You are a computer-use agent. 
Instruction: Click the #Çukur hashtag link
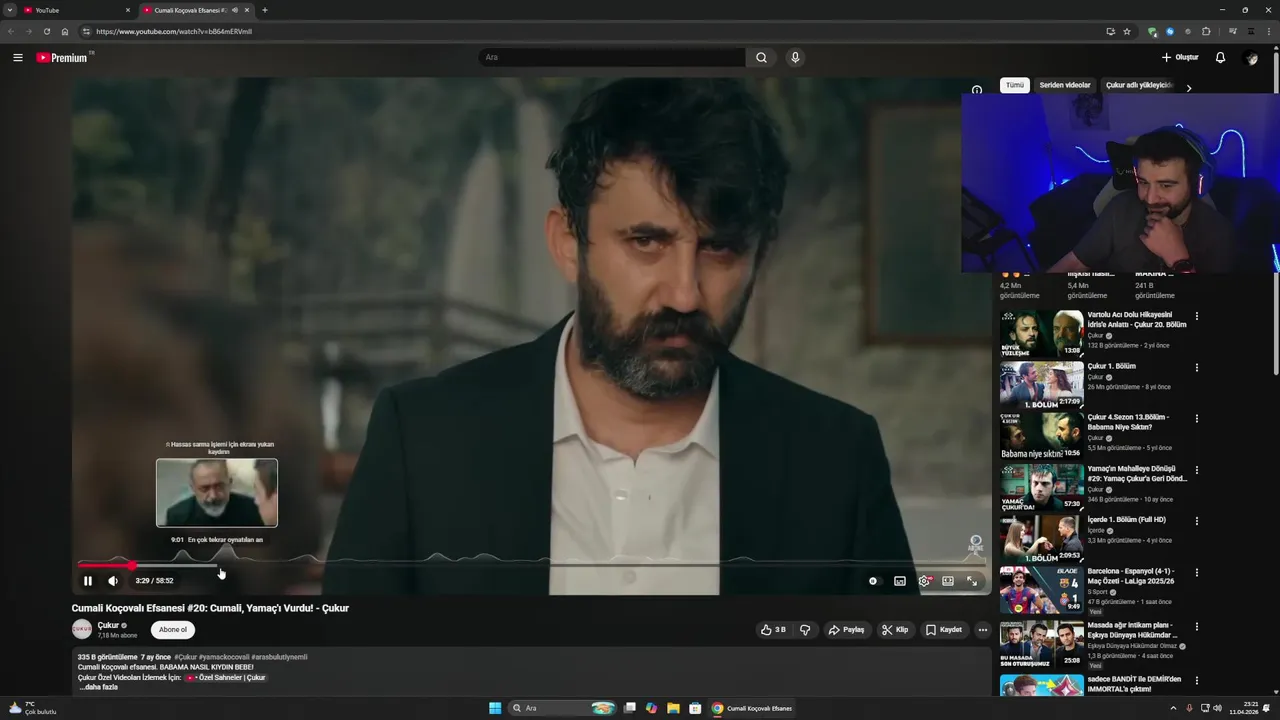tap(186, 657)
